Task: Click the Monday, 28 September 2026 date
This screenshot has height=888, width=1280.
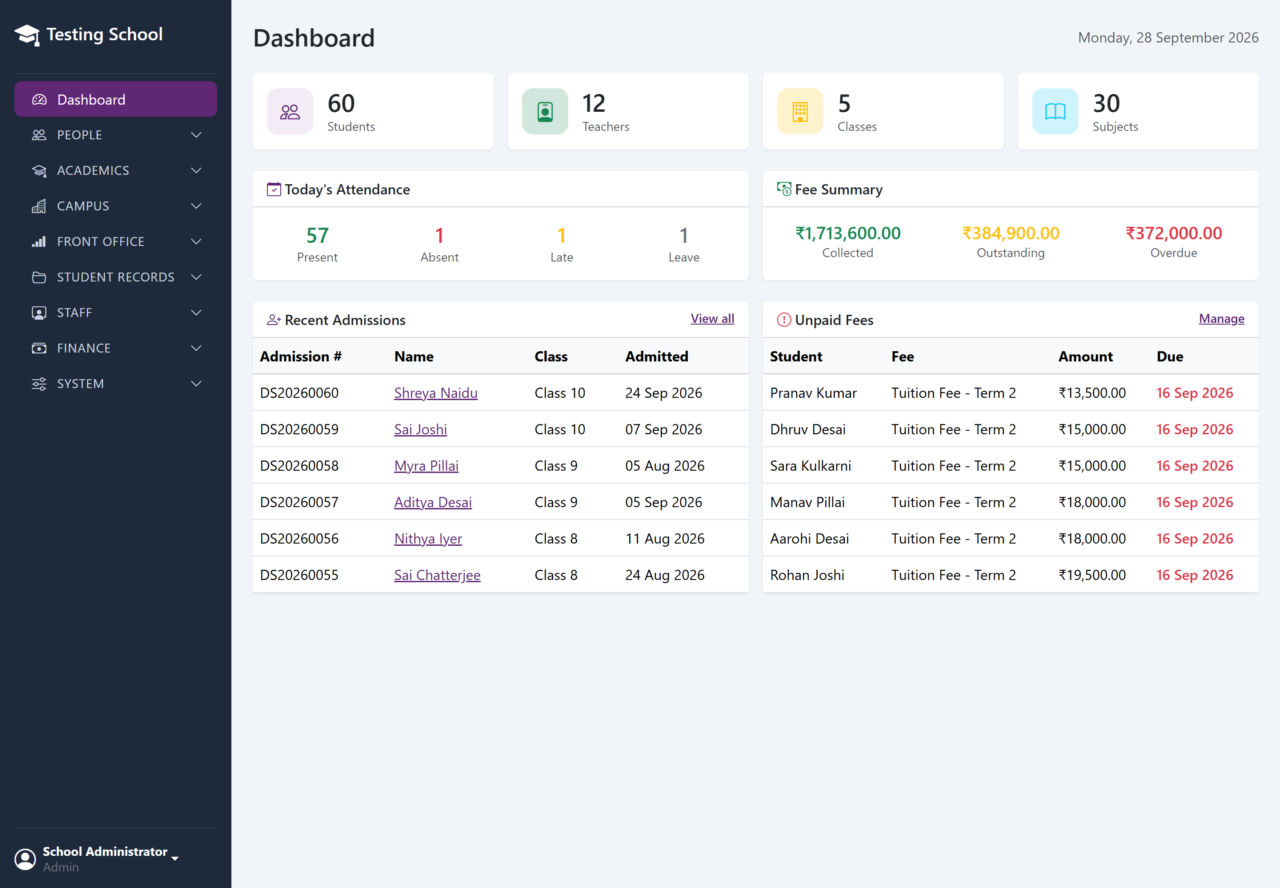Action: (1168, 38)
